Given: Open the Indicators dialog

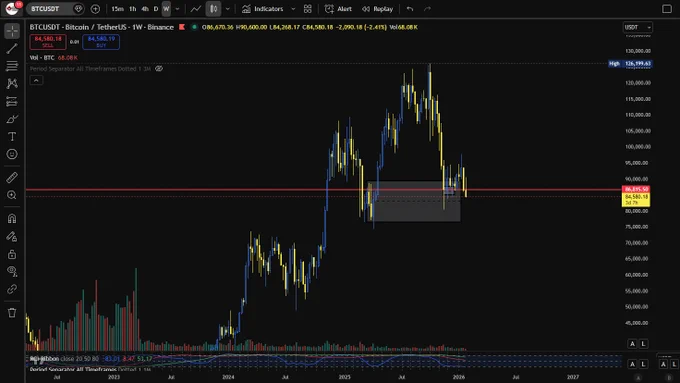Looking at the screenshot, I should [262, 9].
